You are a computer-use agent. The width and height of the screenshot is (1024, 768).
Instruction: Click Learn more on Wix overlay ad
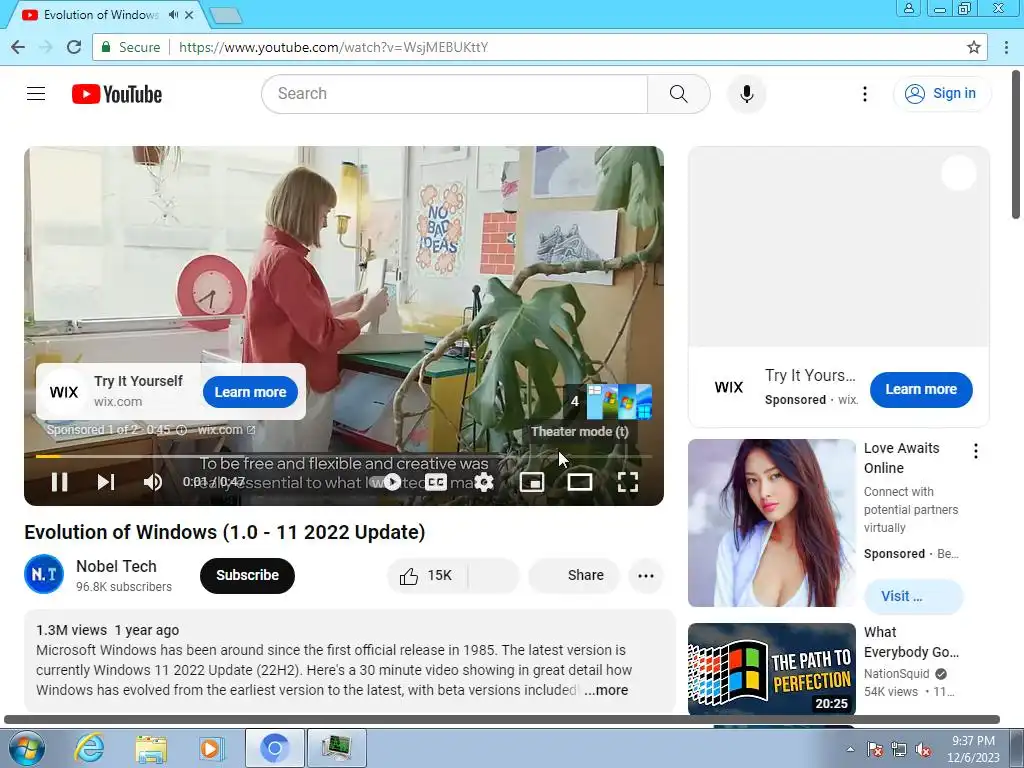click(251, 392)
